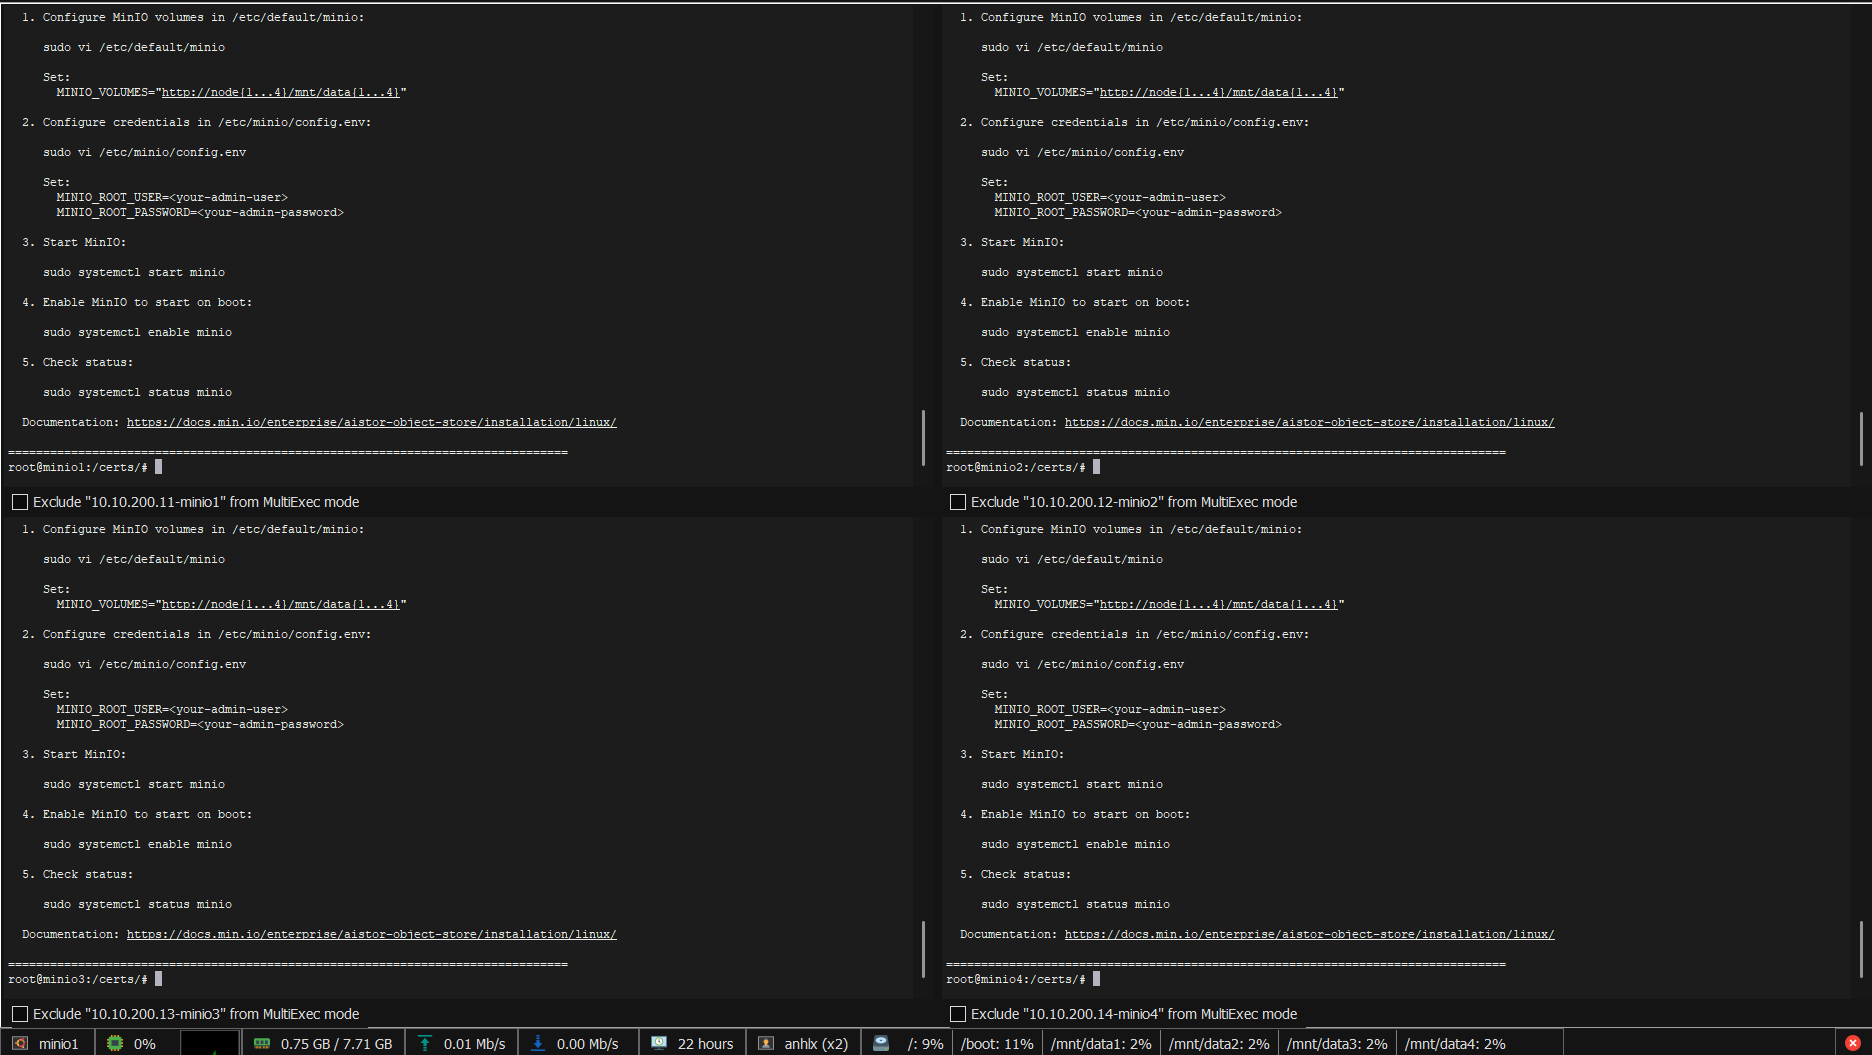Click 'sudo vi /etc/minio/config.env' in minio4 terminal
The image size is (1872, 1055).
[1082, 664]
